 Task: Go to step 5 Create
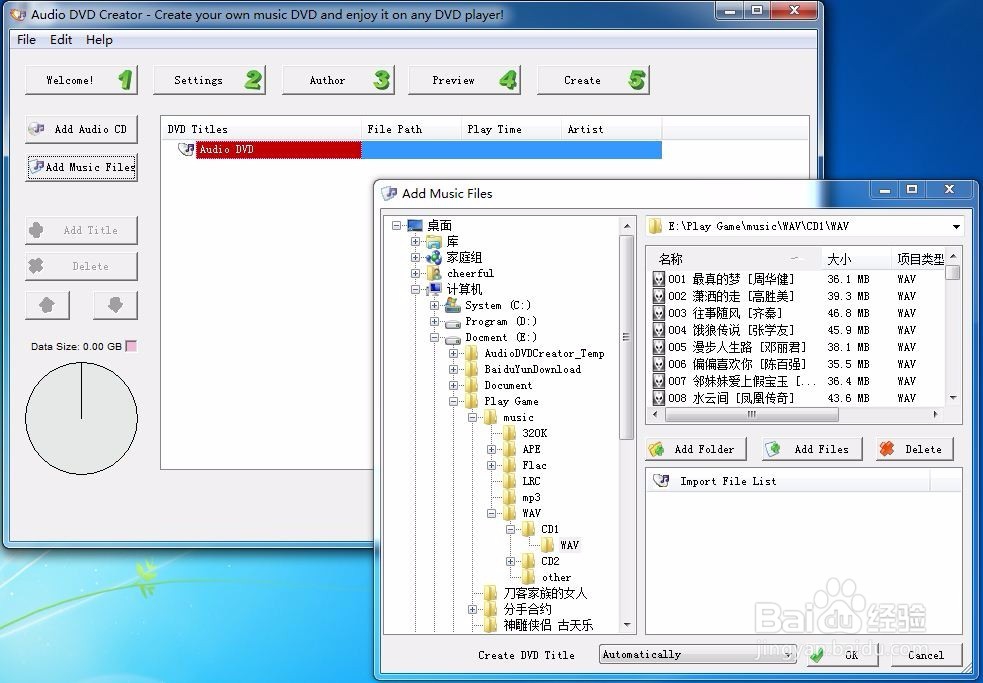(593, 80)
